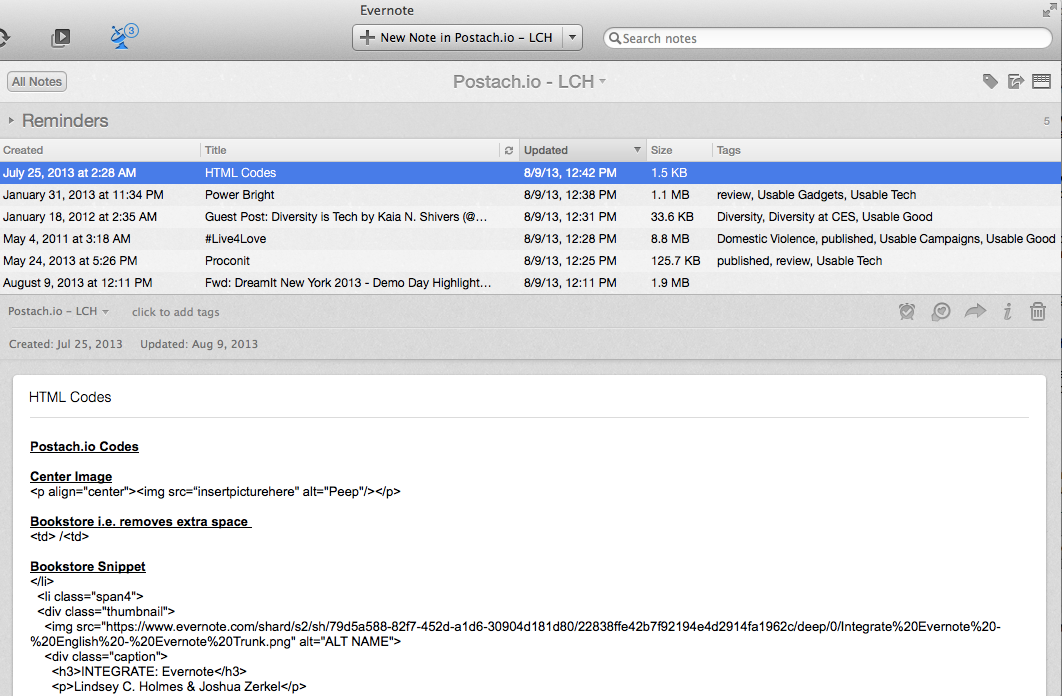The width and height of the screenshot is (1062, 696).
Task: Change the note's notebook via Postach.io - LCH selector
Action: [58, 312]
